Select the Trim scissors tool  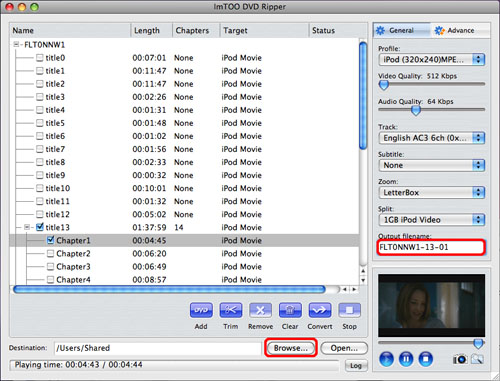[231, 310]
